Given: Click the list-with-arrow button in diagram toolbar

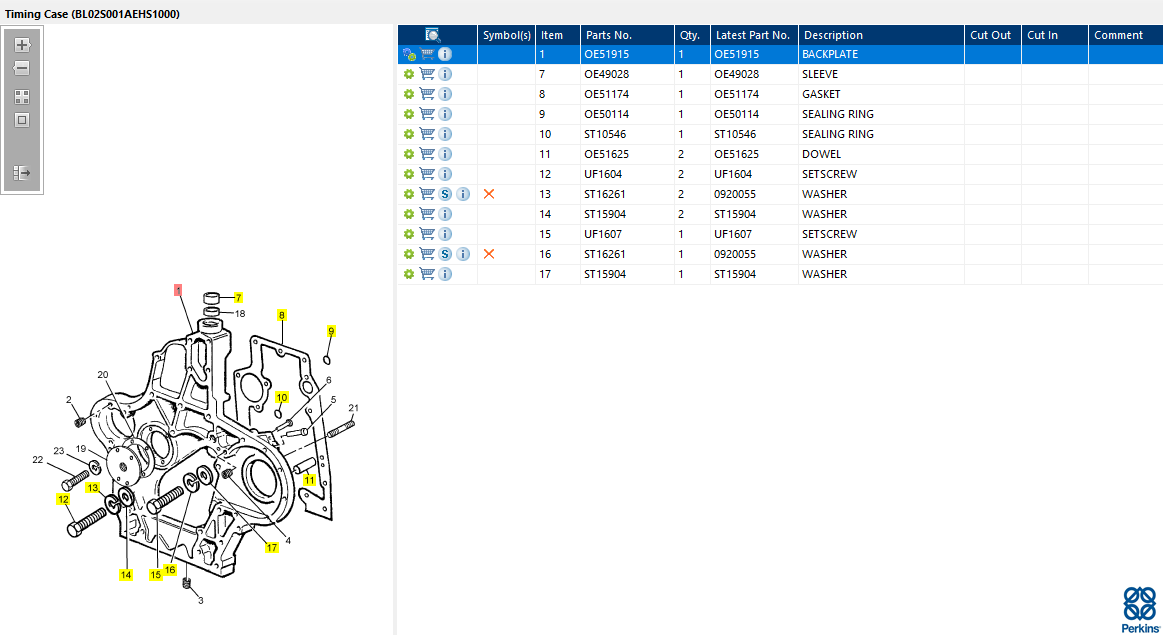Looking at the screenshot, I should click(22, 173).
